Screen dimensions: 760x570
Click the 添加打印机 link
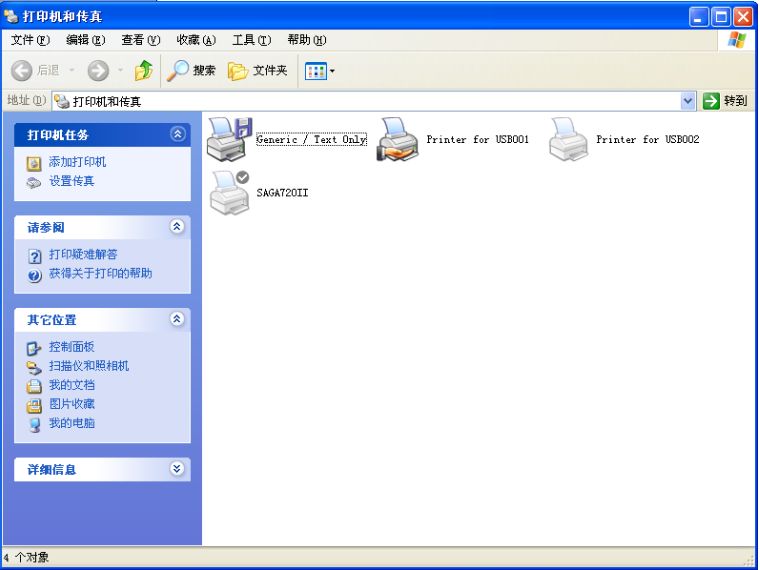pos(77,162)
